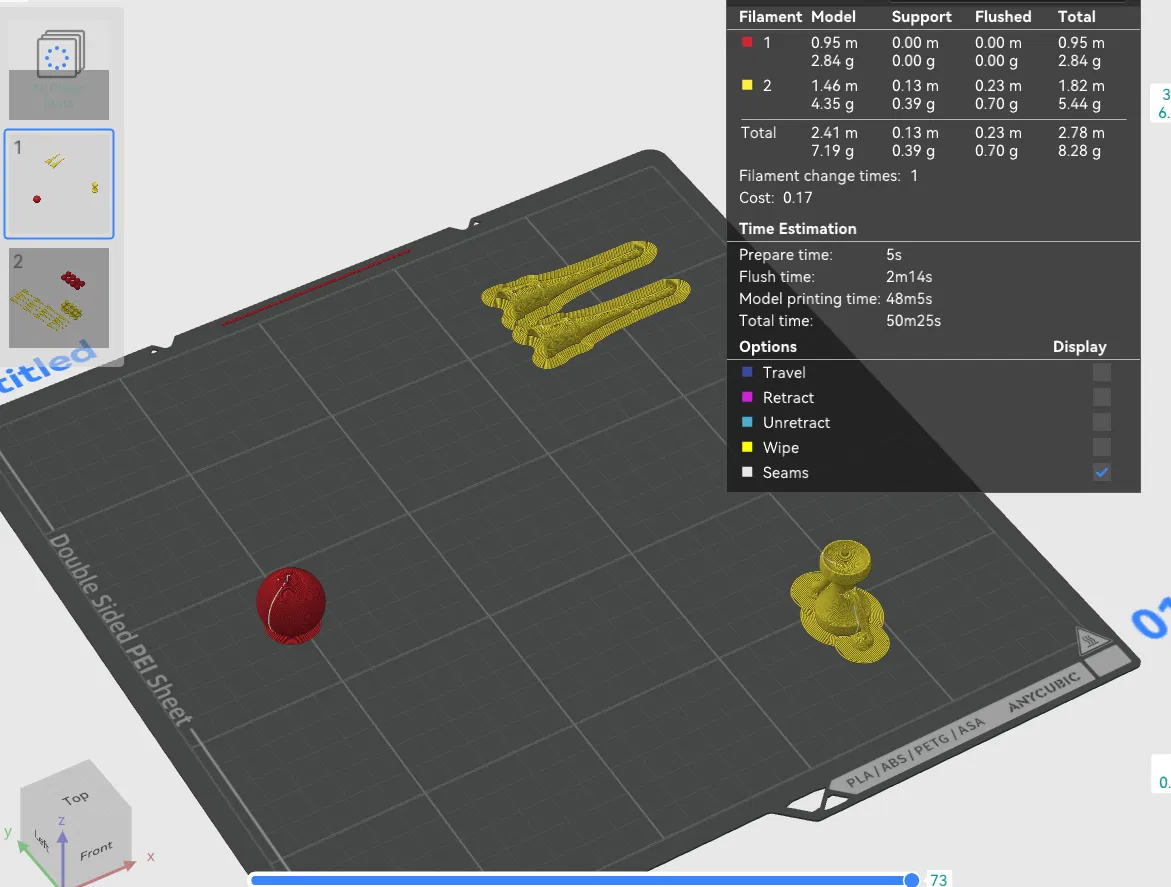
Task: Enable Wipe display checkbox
Action: pos(1102,447)
